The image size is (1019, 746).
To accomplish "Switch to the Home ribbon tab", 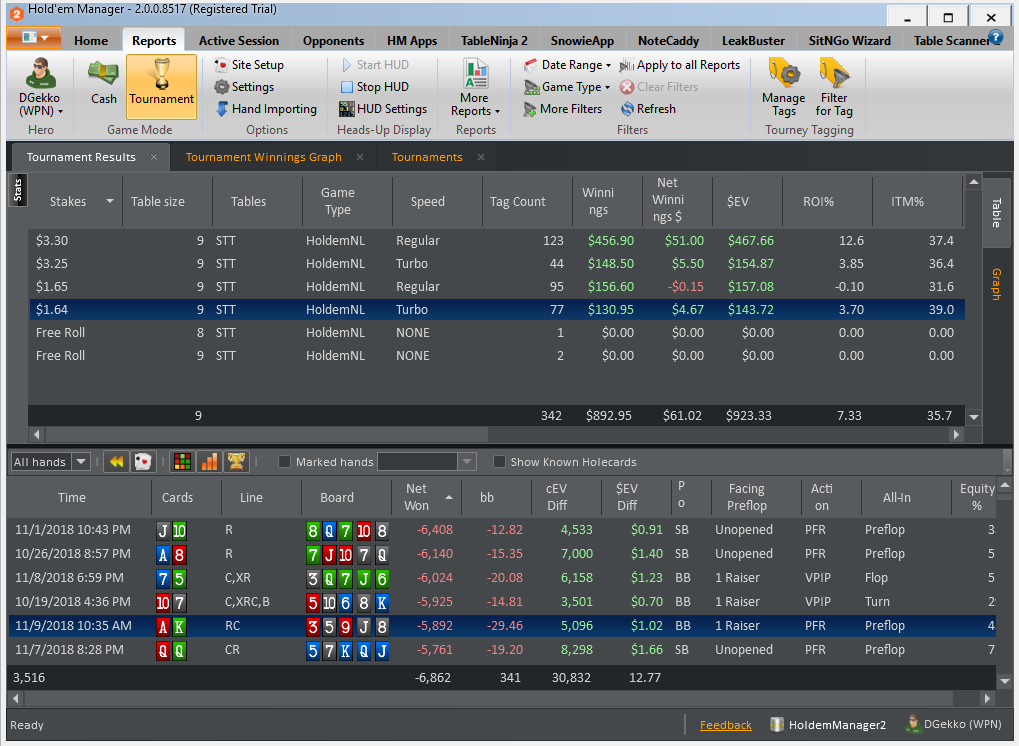I will coord(91,40).
